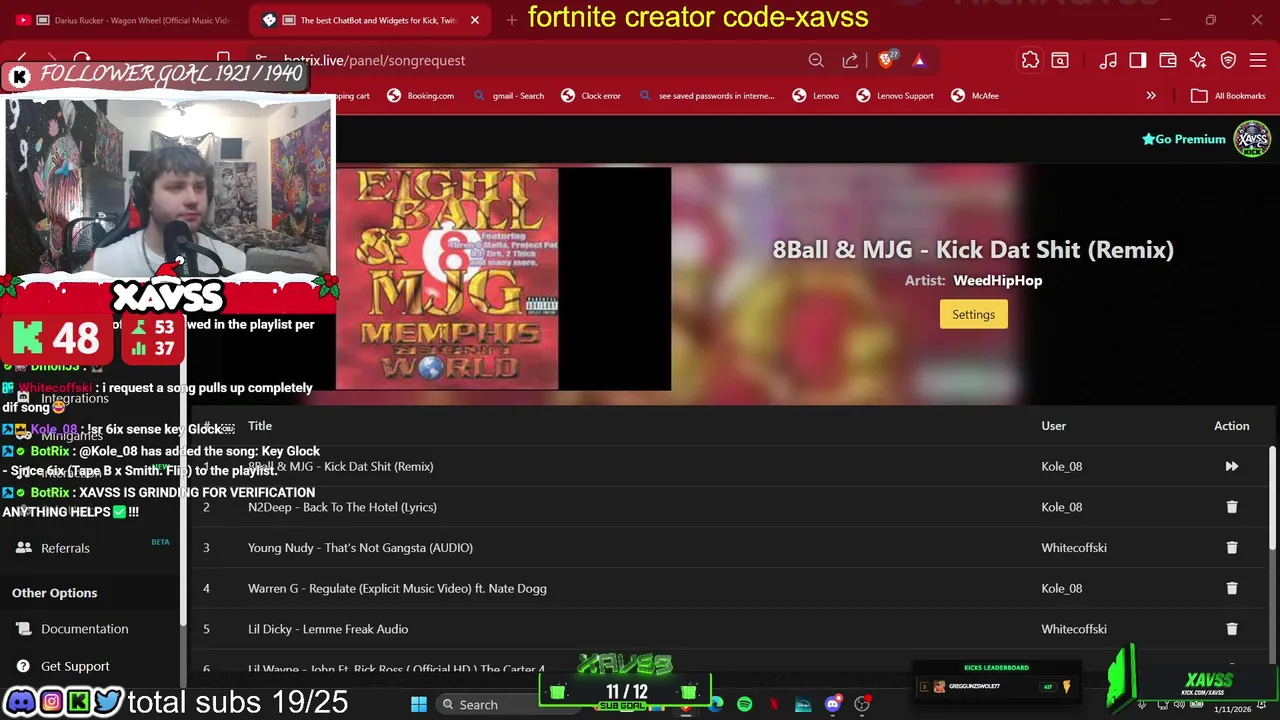Delete Warren G - Regulate song request
1280x720 pixels.
(1231, 588)
